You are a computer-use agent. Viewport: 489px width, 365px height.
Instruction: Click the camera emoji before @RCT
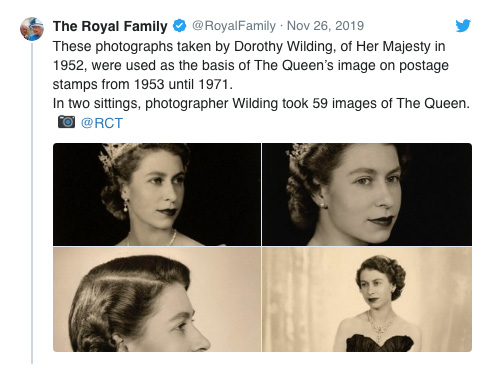(x=66, y=122)
